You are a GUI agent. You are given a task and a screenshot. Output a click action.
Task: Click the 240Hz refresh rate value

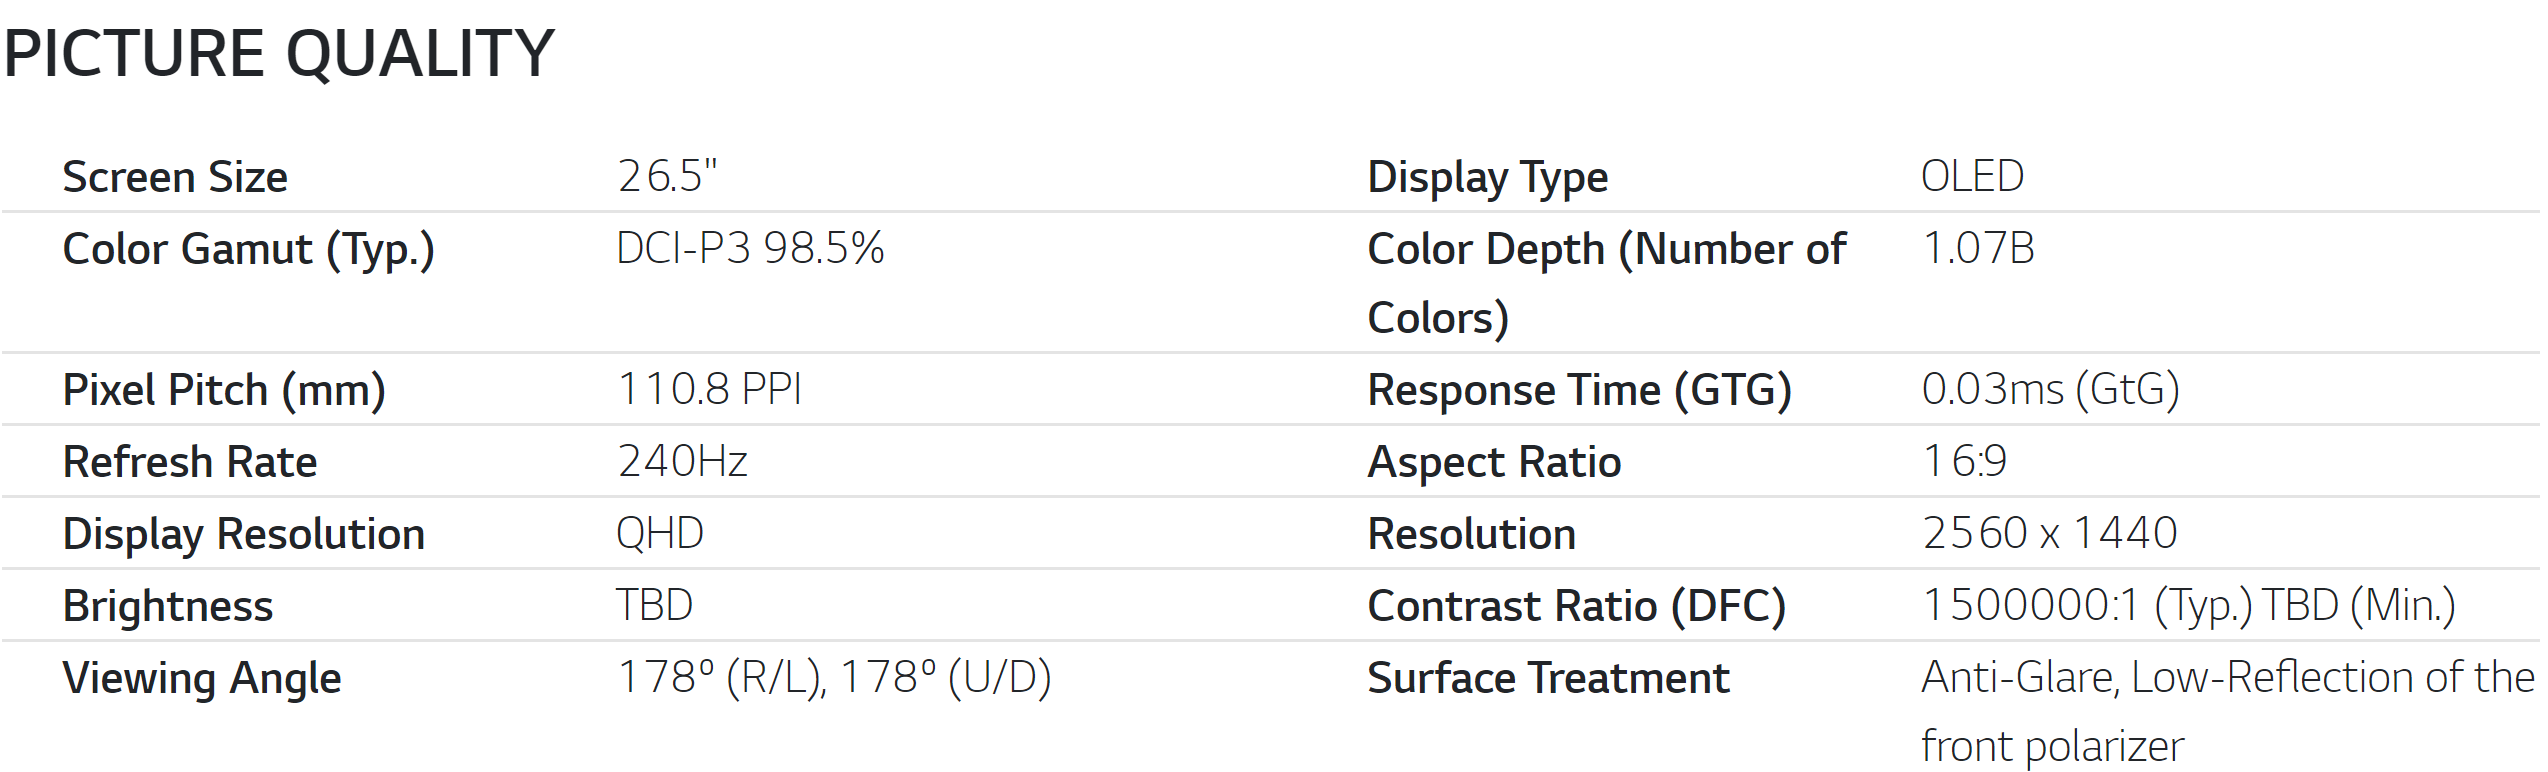click(x=682, y=461)
